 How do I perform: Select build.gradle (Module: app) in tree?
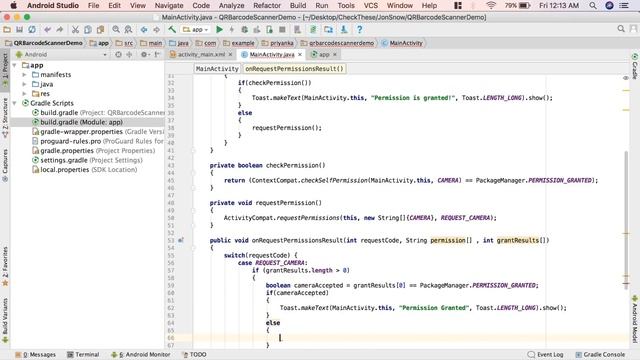[x=82, y=122]
